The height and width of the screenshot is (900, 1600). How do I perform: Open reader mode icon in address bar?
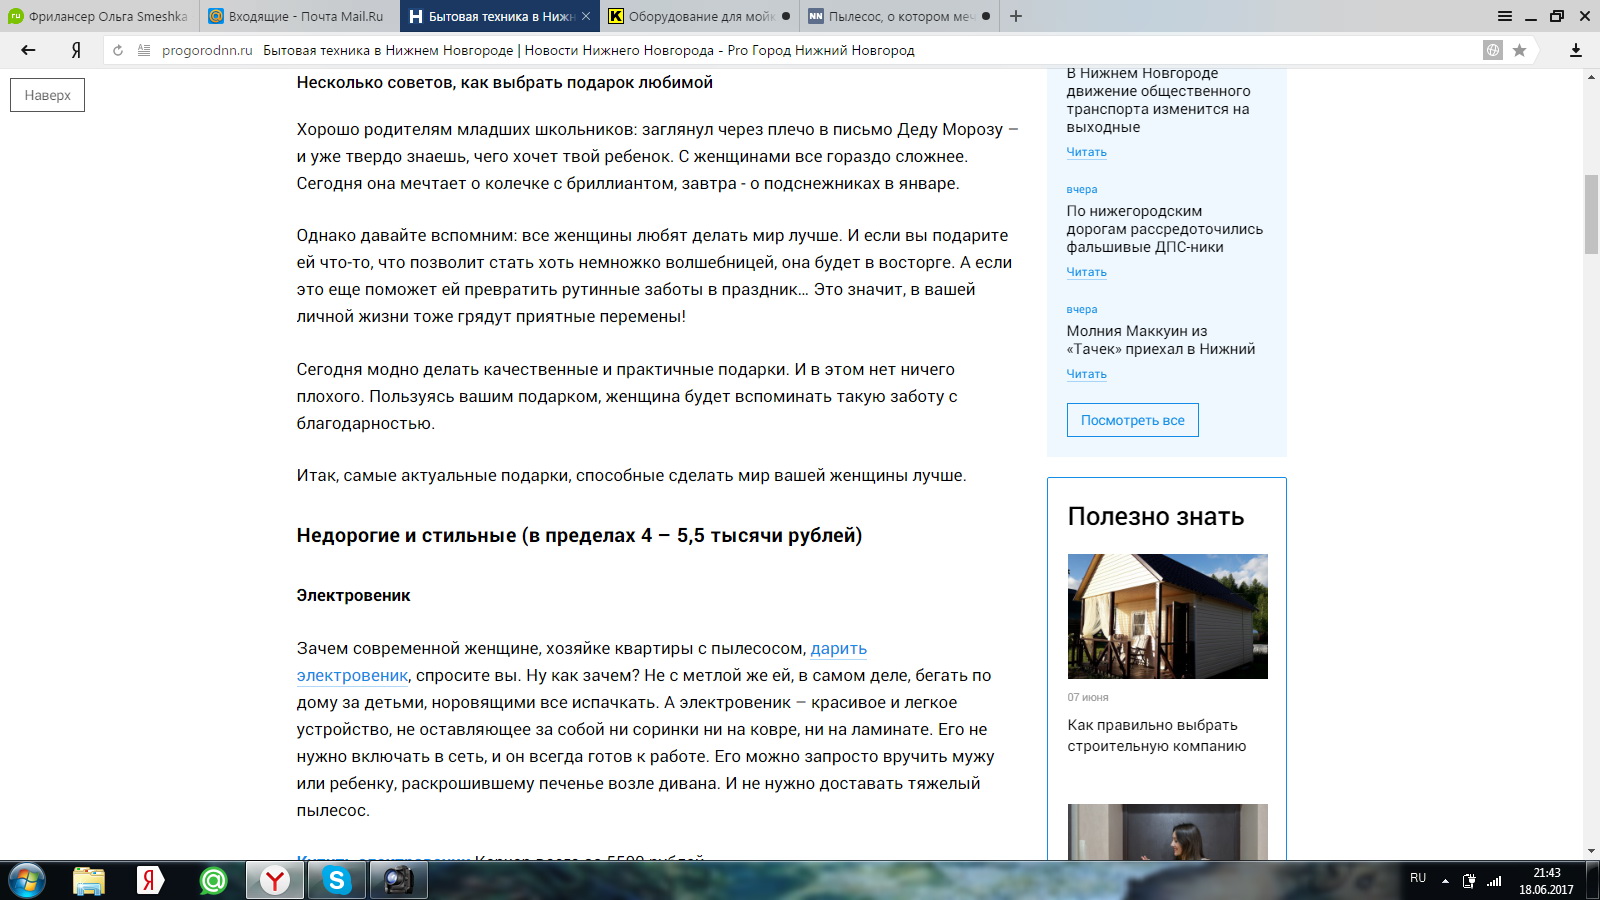coord(144,50)
